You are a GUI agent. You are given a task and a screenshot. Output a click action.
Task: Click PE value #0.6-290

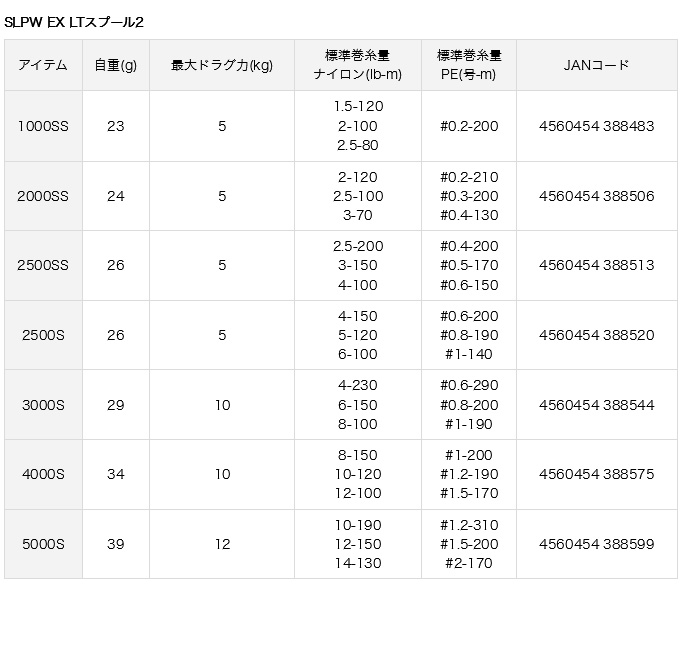click(469, 385)
